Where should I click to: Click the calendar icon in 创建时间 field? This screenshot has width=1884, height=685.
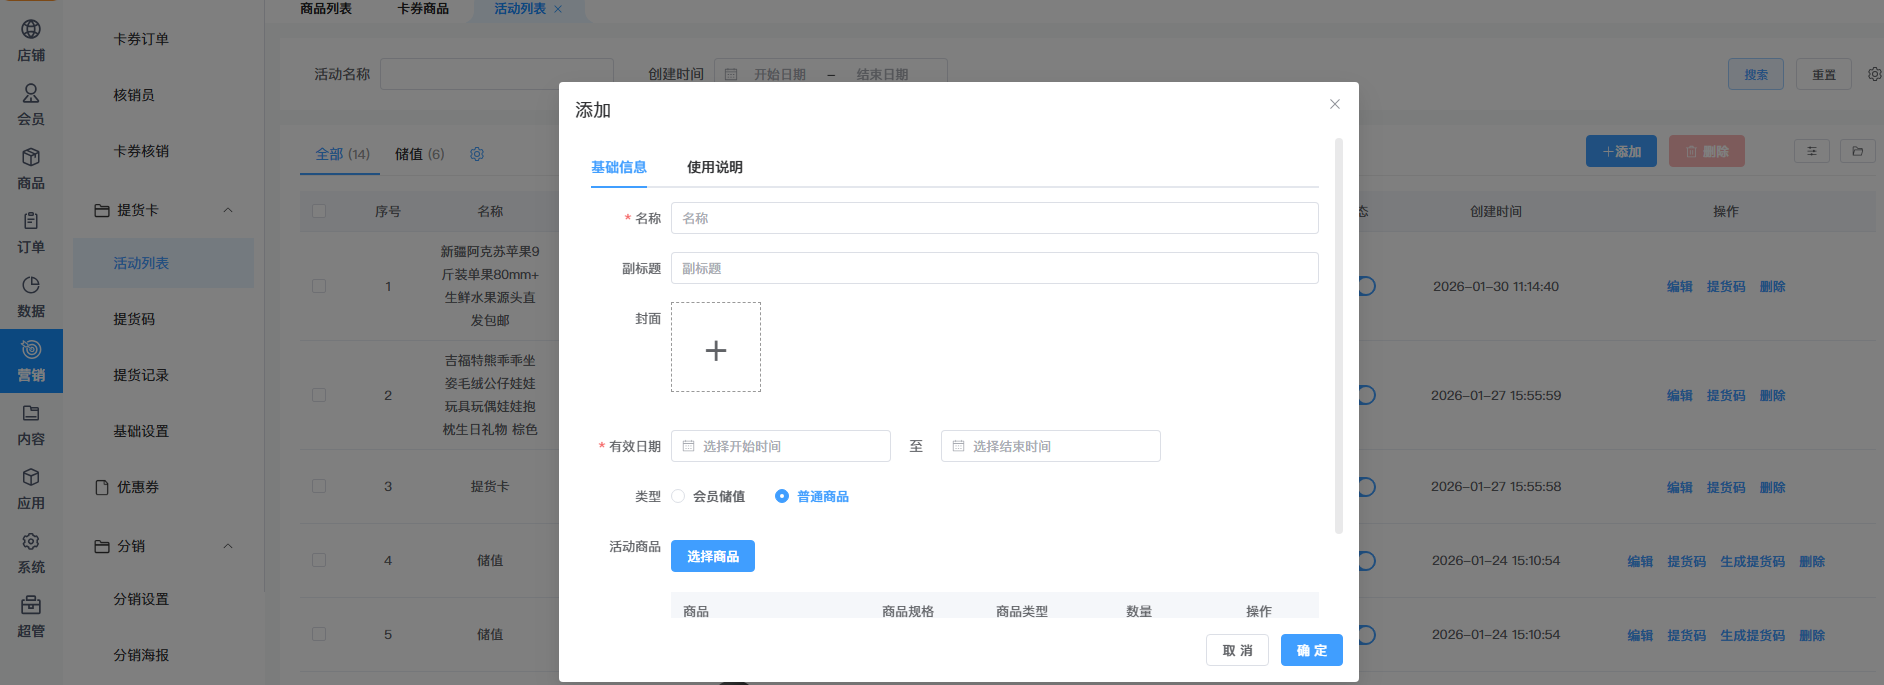pos(731,74)
